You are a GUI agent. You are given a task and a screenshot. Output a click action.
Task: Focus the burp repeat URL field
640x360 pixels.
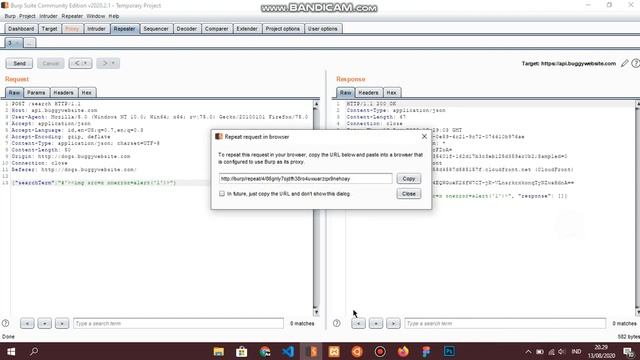(305, 178)
